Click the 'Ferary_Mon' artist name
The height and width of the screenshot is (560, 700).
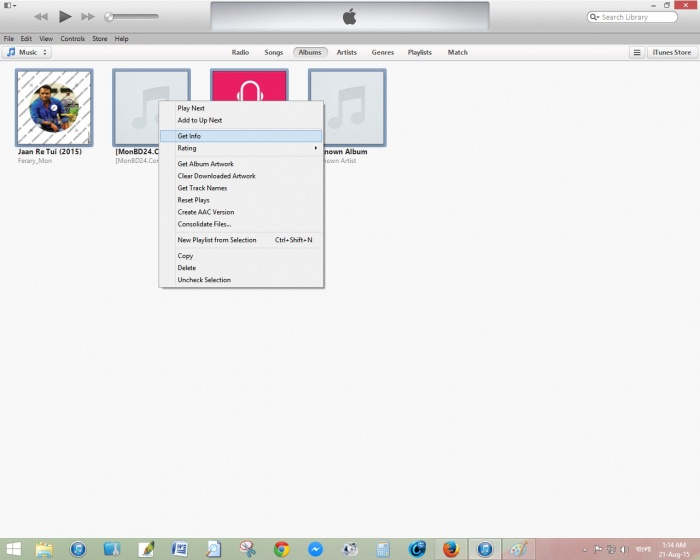[35, 161]
